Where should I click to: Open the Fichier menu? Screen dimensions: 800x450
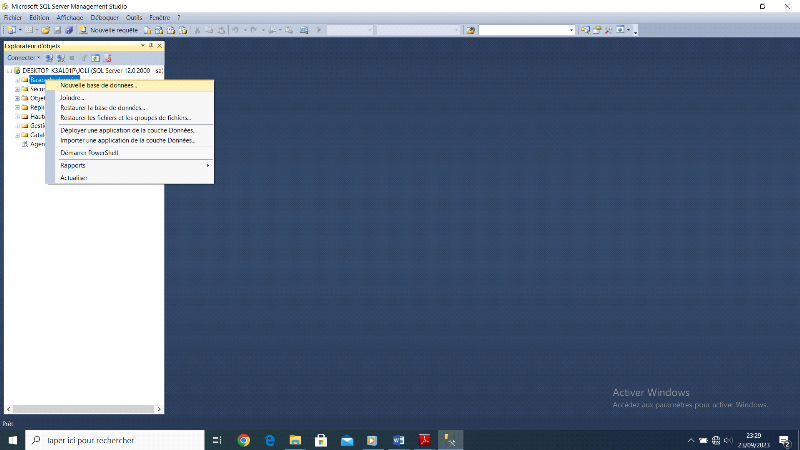[13, 17]
